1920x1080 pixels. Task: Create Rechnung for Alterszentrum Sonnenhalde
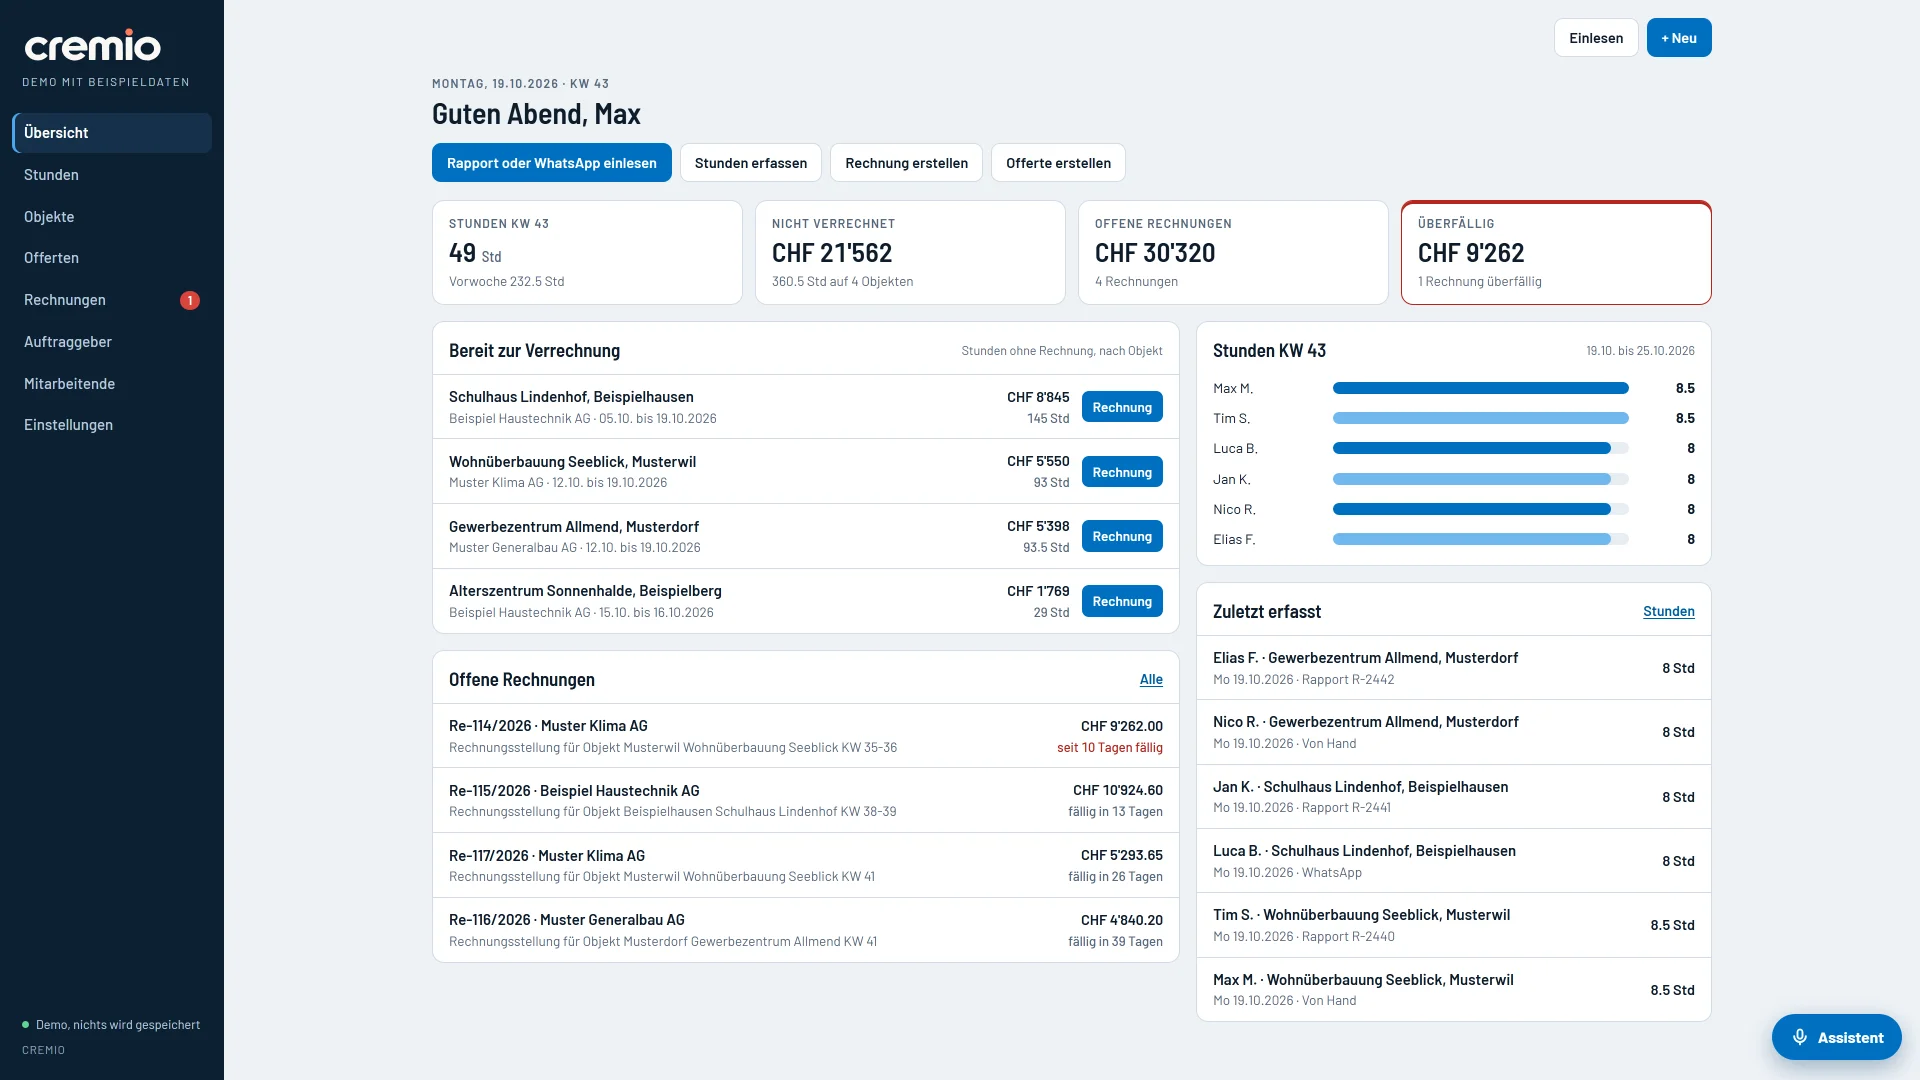(1122, 601)
